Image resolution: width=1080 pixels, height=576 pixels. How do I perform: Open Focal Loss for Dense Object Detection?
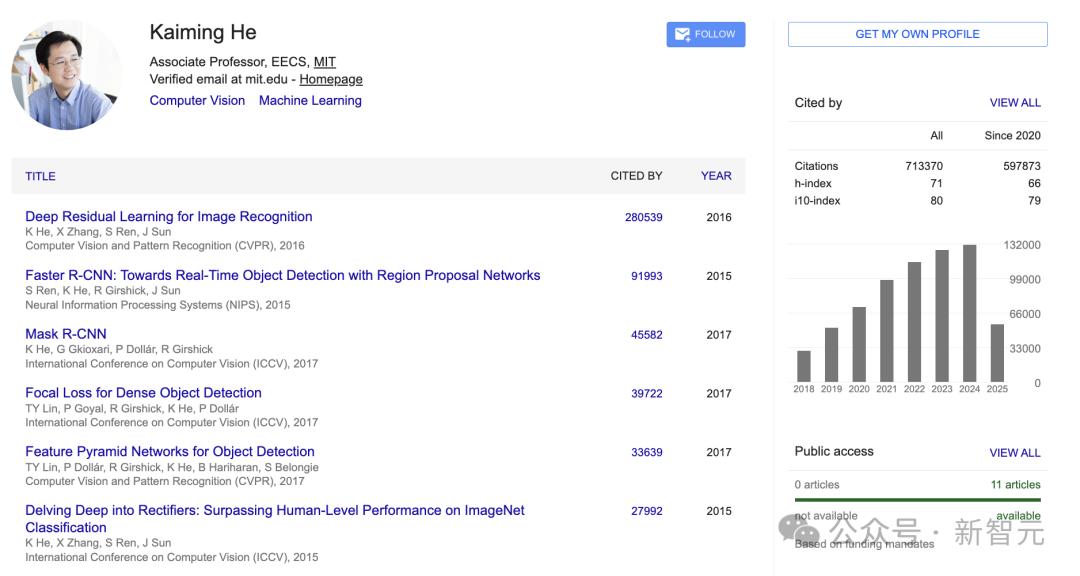pyautogui.click(x=143, y=393)
